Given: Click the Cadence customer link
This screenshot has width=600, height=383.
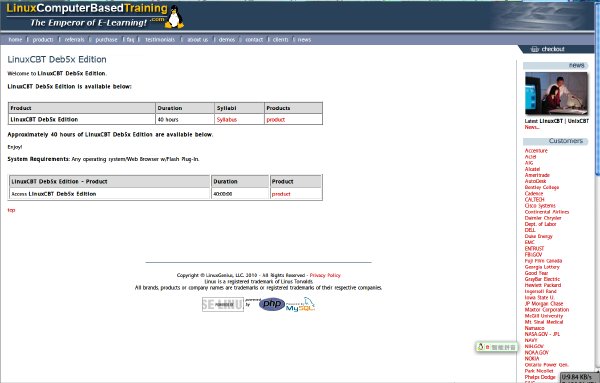Looking at the screenshot, I should 534,194.
